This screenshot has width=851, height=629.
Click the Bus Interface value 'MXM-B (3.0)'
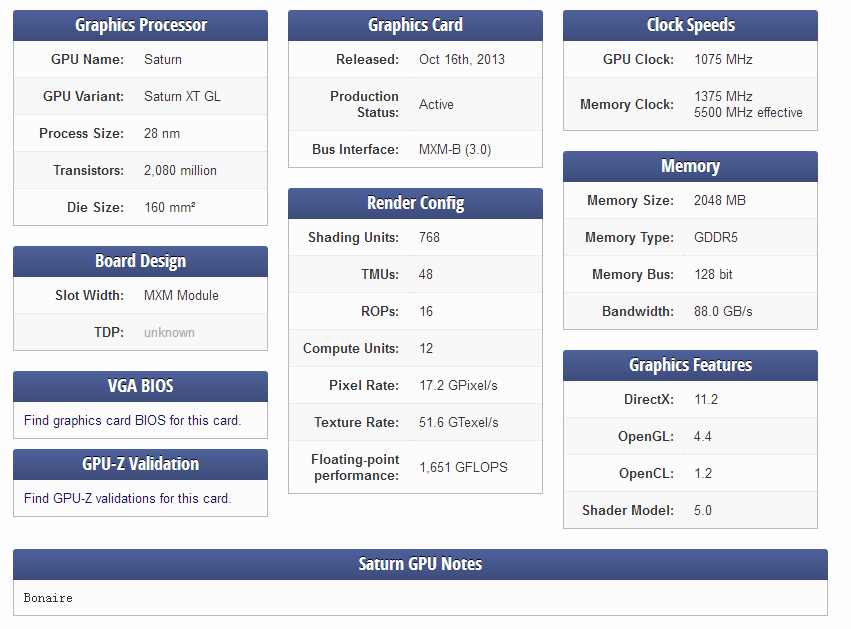click(455, 149)
